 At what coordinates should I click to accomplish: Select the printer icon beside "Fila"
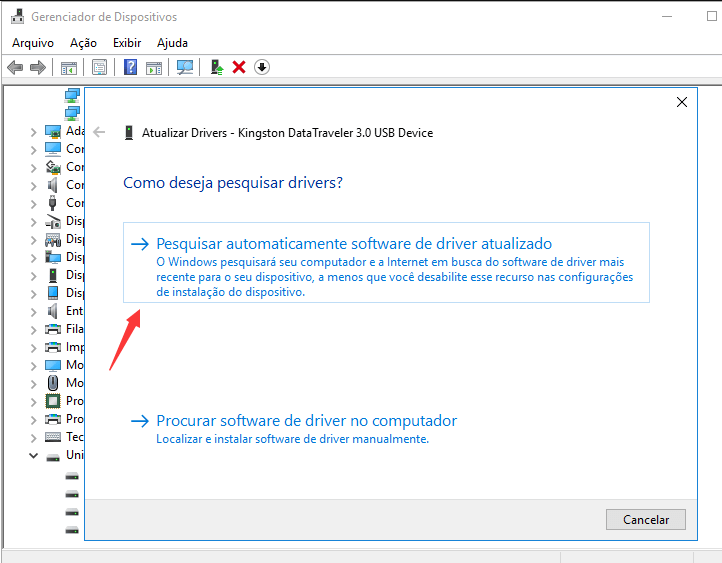53,329
